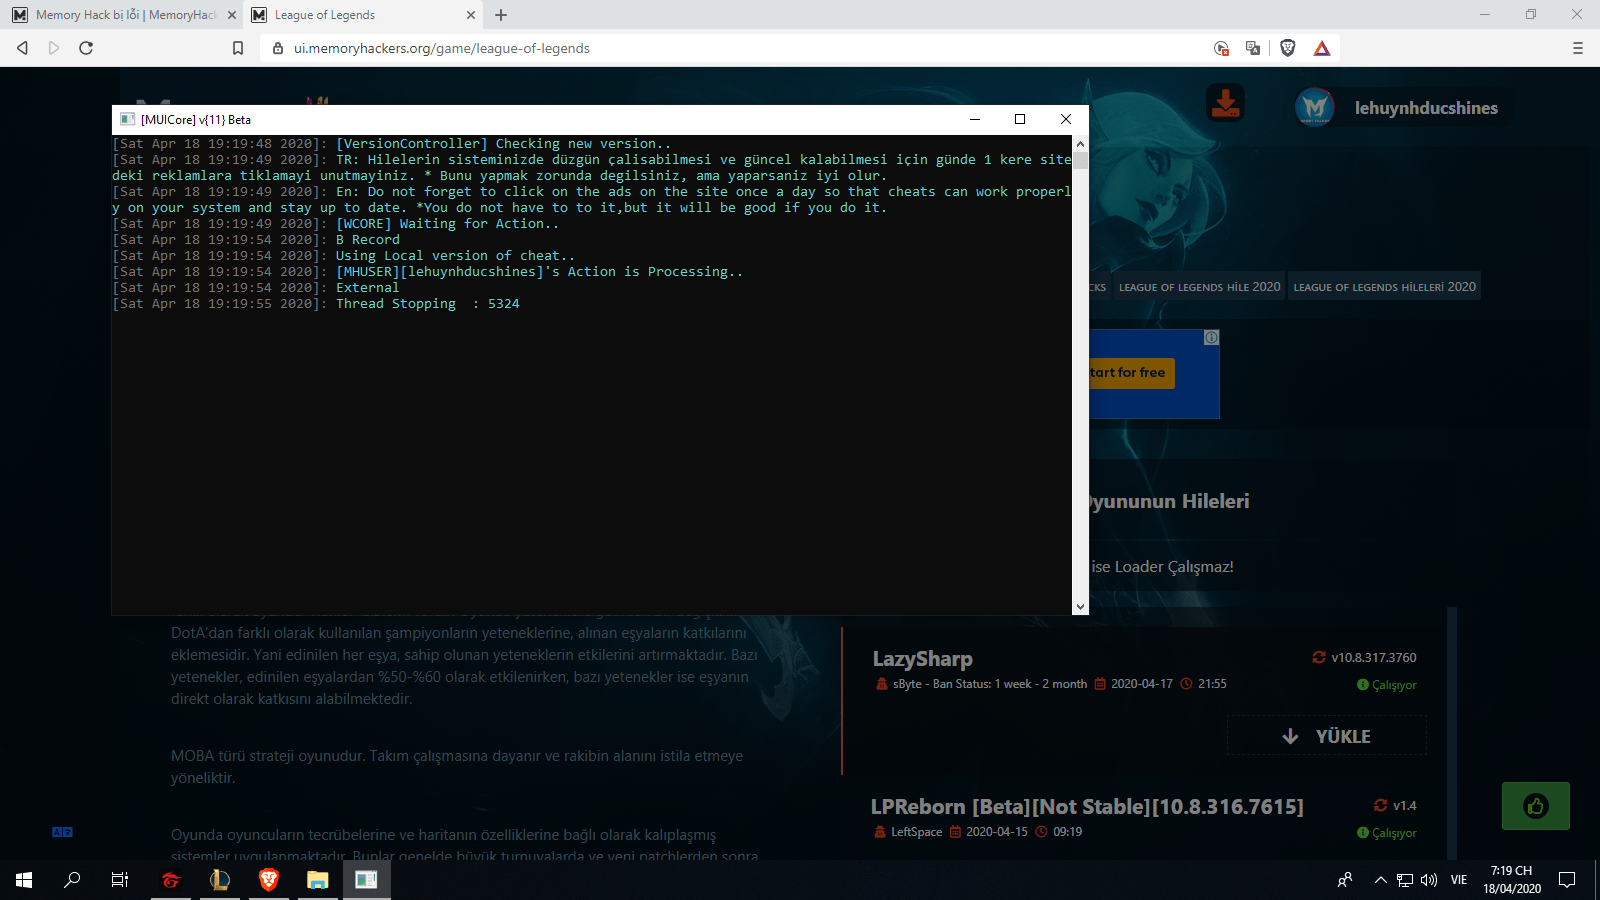Click the Checking new version log line
The height and width of the screenshot is (900, 1600).
(392, 144)
